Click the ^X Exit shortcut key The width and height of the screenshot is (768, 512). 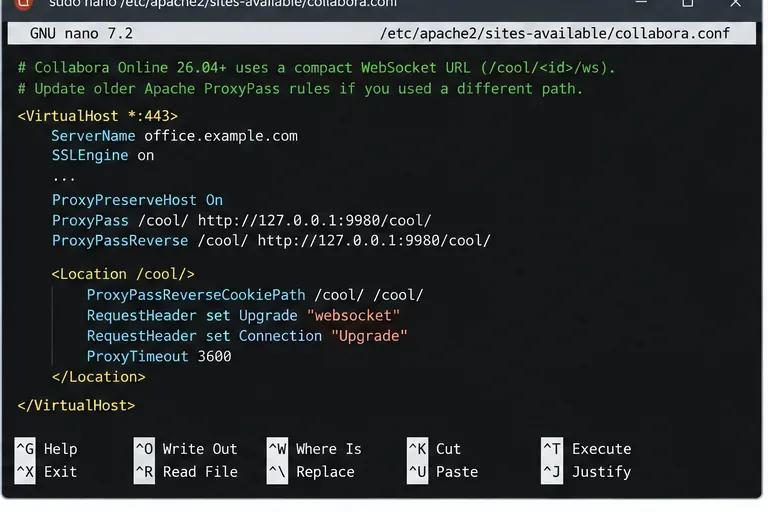(25, 472)
